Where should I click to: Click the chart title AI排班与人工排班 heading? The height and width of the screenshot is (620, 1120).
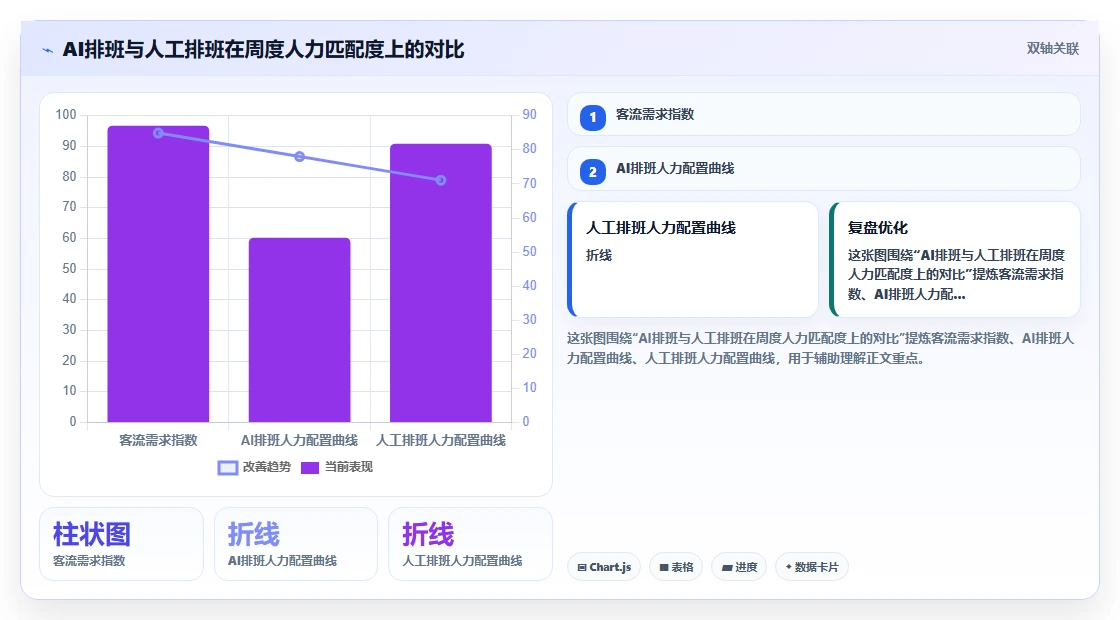[x=264, y=49]
